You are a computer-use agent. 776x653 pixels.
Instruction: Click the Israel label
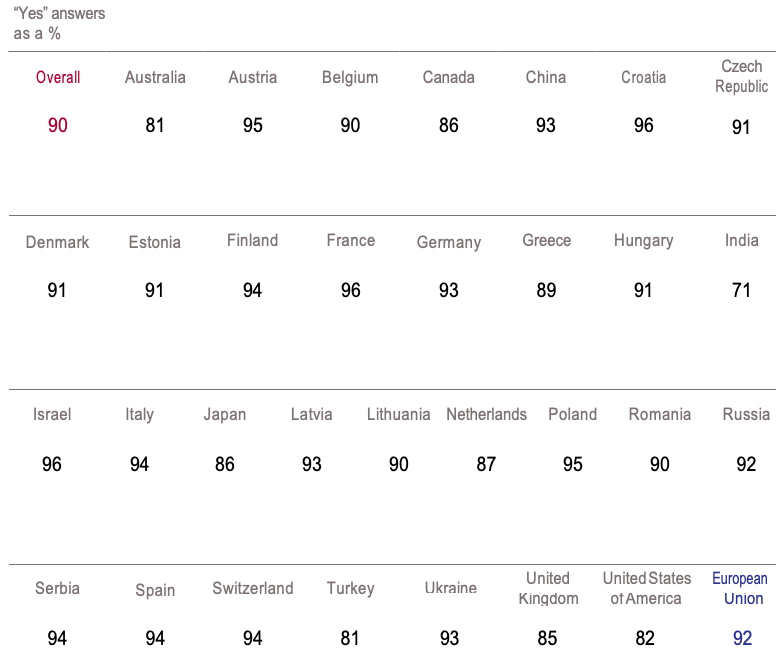(52, 414)
